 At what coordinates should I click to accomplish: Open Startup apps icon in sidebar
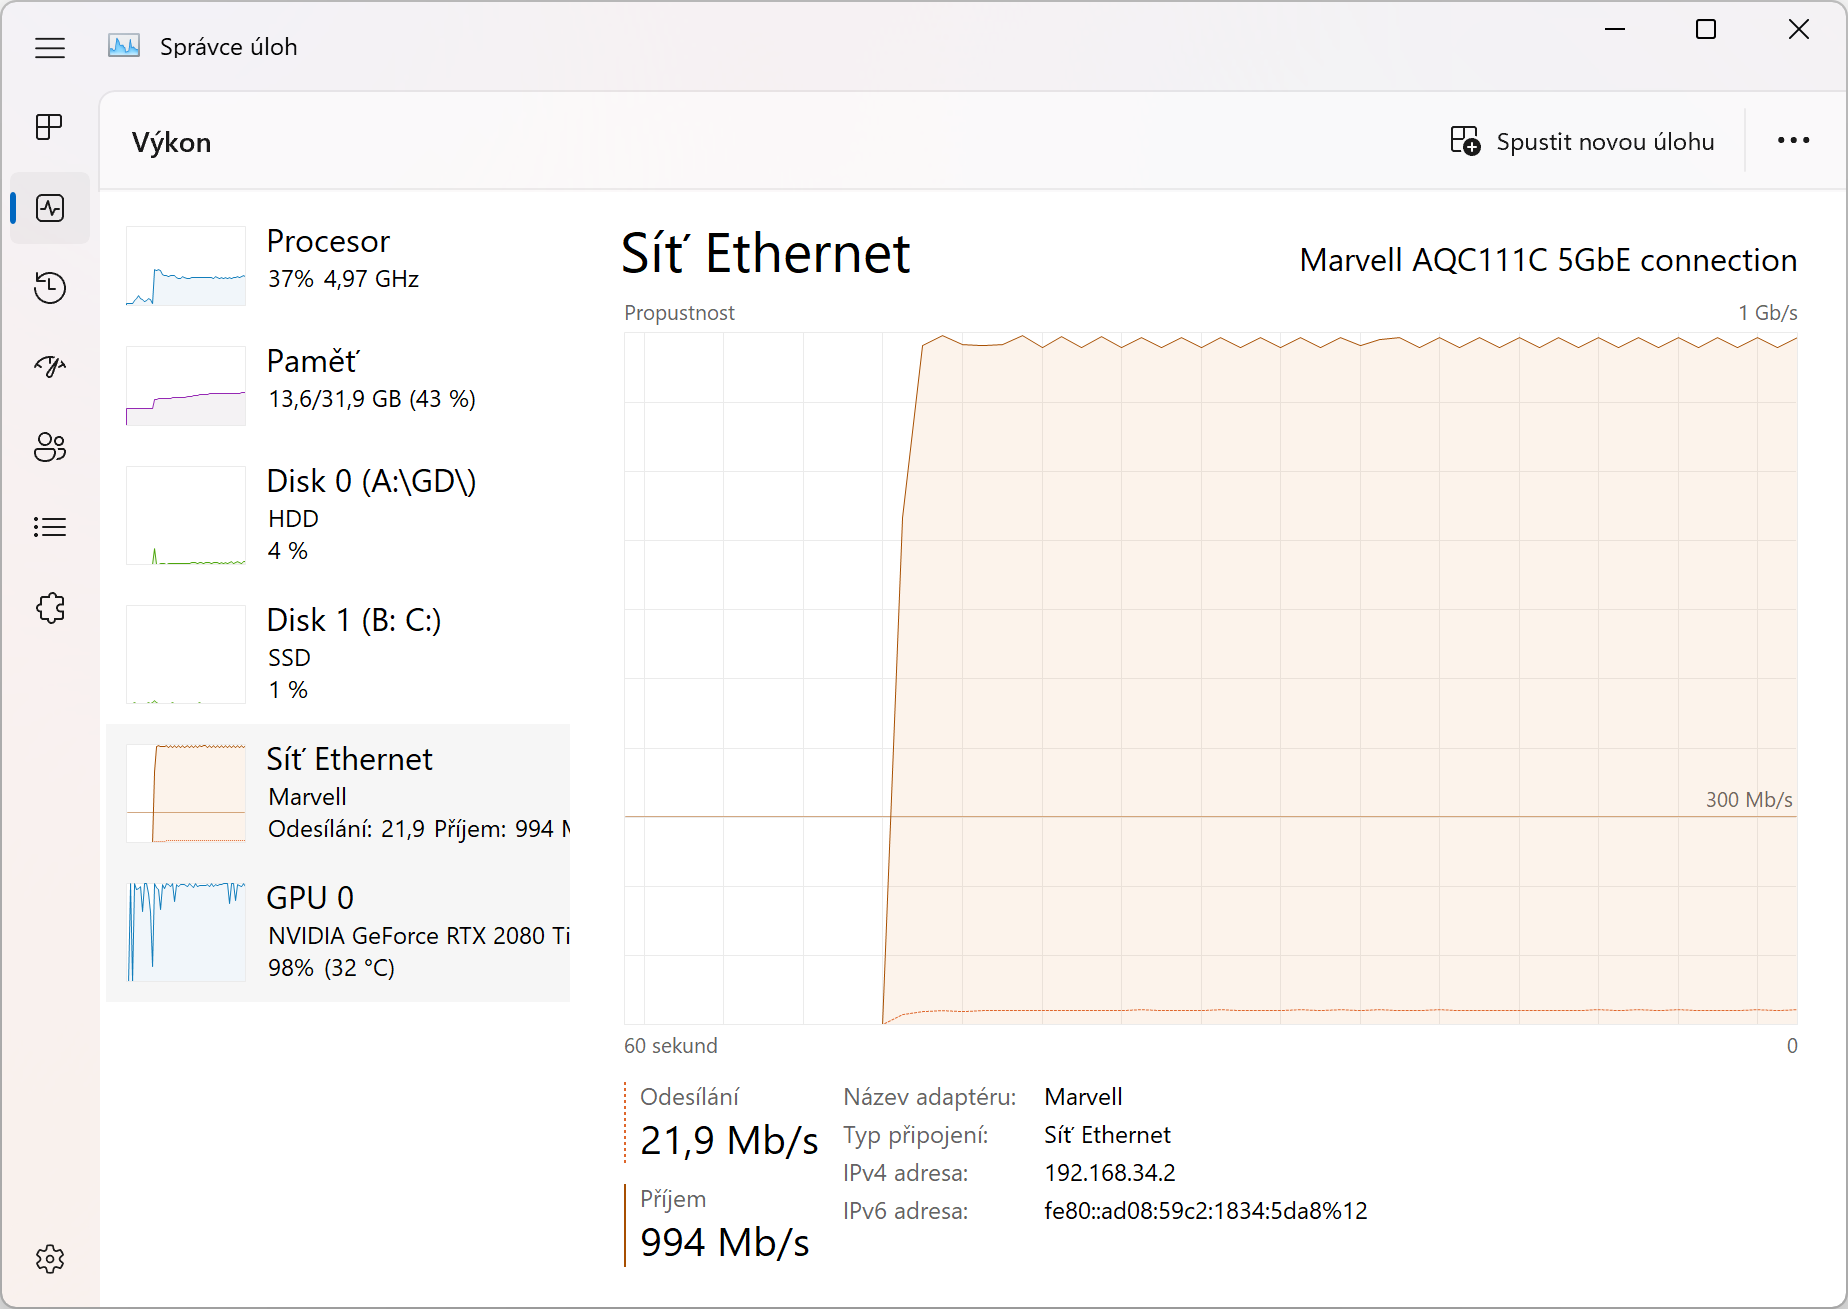click(x=50, y=367)
